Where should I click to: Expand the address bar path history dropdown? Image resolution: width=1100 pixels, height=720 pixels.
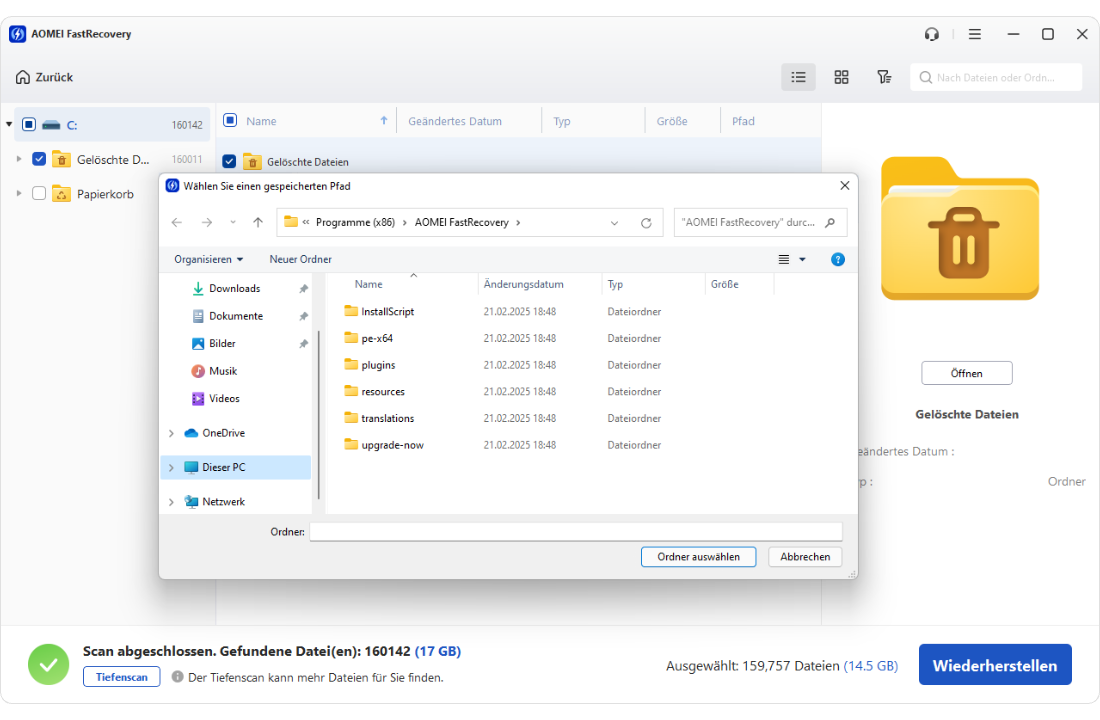(614, 222)
